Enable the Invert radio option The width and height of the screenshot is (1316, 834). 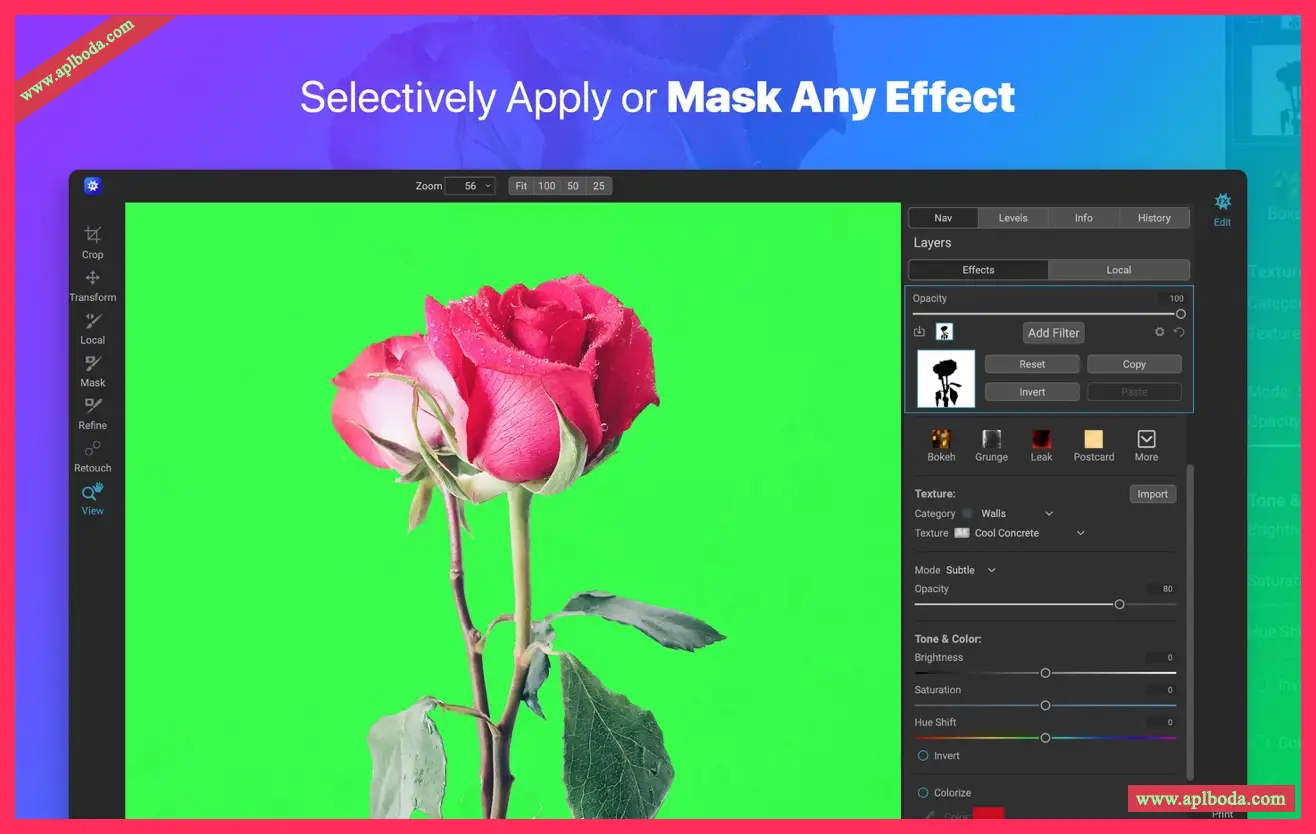pos(923,756)
